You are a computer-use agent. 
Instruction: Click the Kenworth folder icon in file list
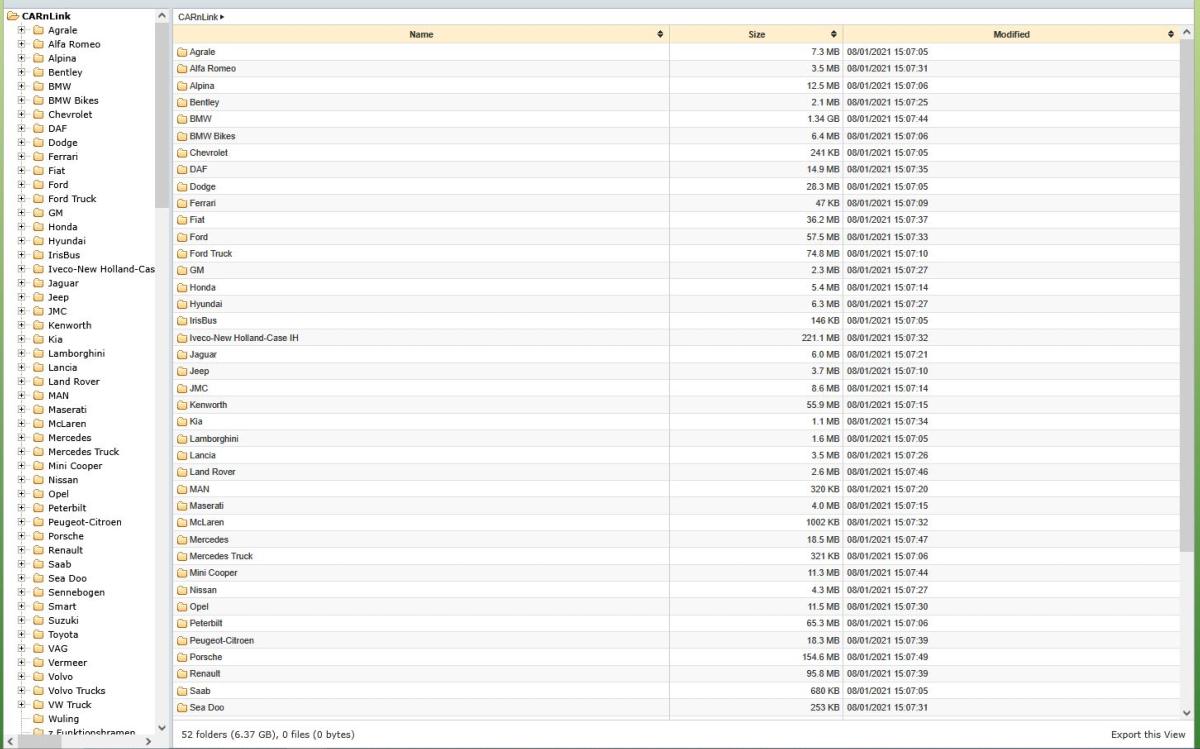tap(182, 405)
